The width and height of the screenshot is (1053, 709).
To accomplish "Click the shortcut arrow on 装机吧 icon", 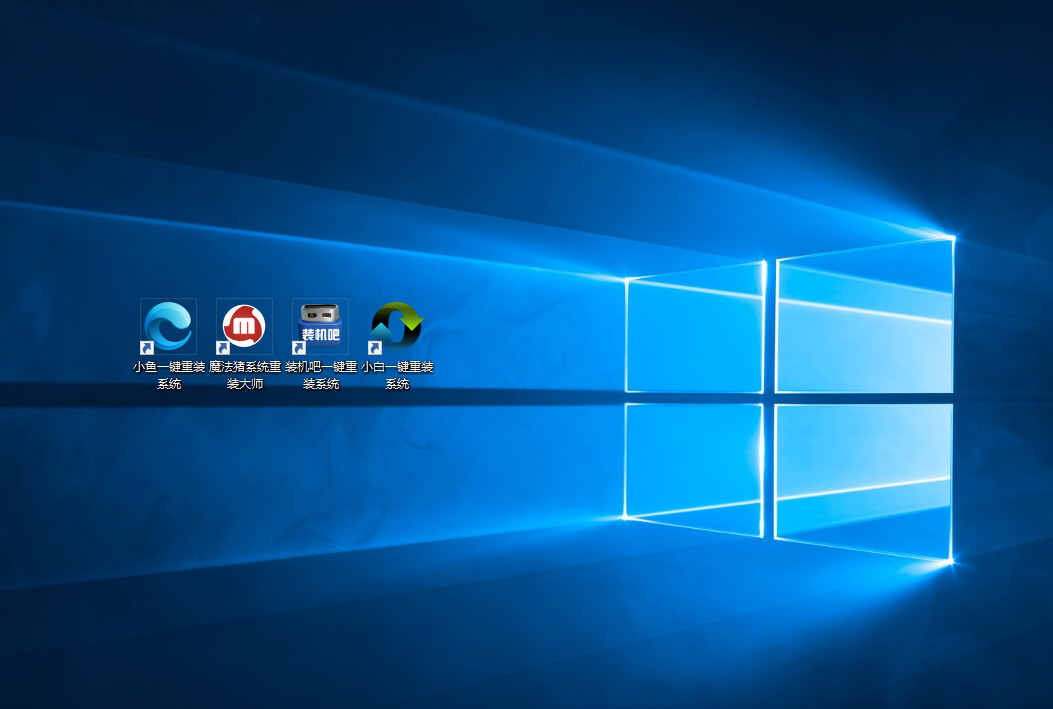I will click(x=300, y=346).
